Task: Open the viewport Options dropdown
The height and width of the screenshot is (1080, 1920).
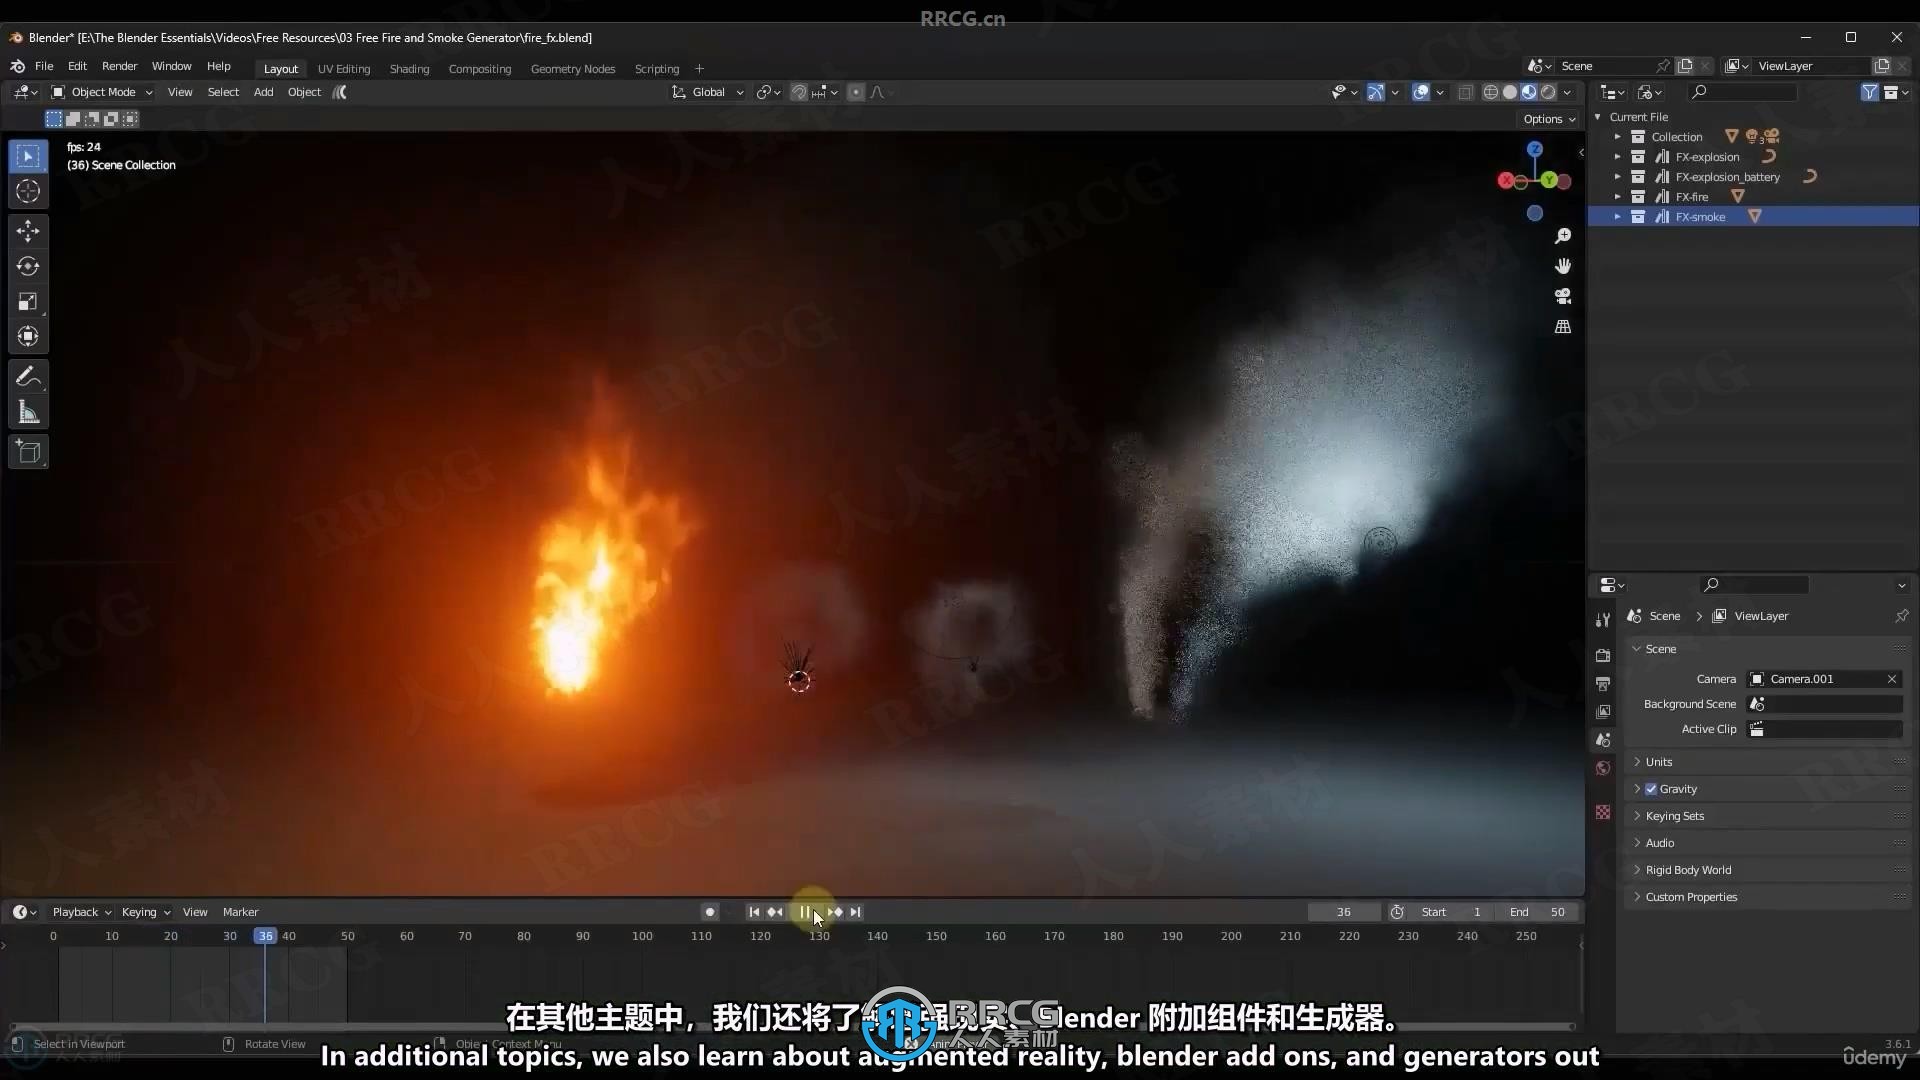Action: click(x=1549, y=119)
